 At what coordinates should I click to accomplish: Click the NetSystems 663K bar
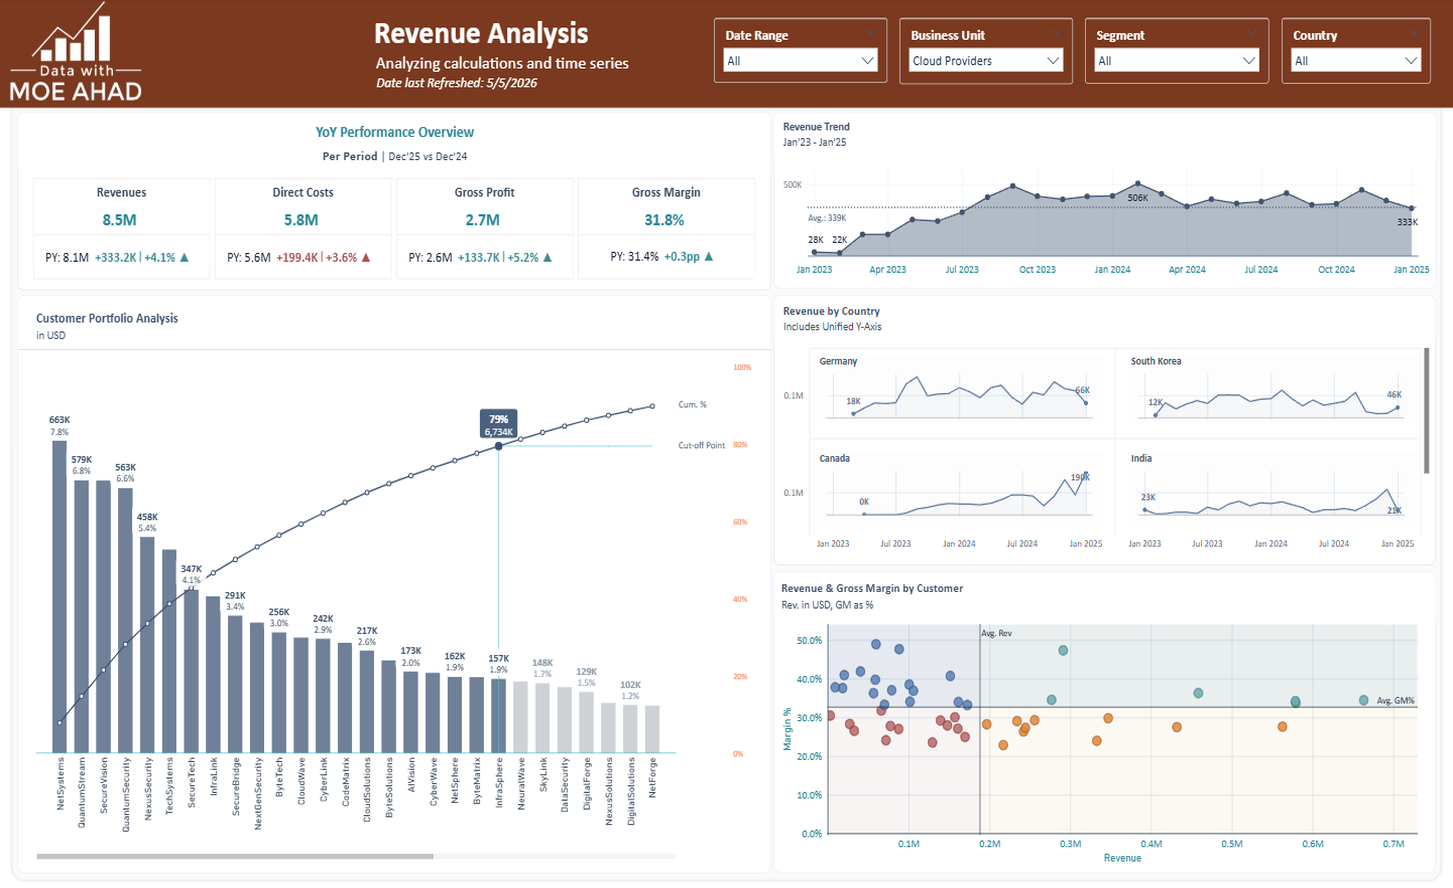[x=60, y=596]
